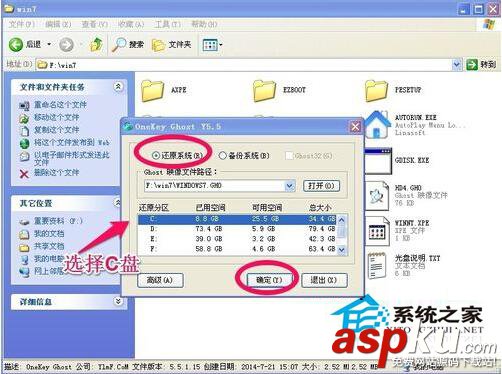Click 移动这个文件 task link
Screen dimensions: 502x374
point(57,117)
